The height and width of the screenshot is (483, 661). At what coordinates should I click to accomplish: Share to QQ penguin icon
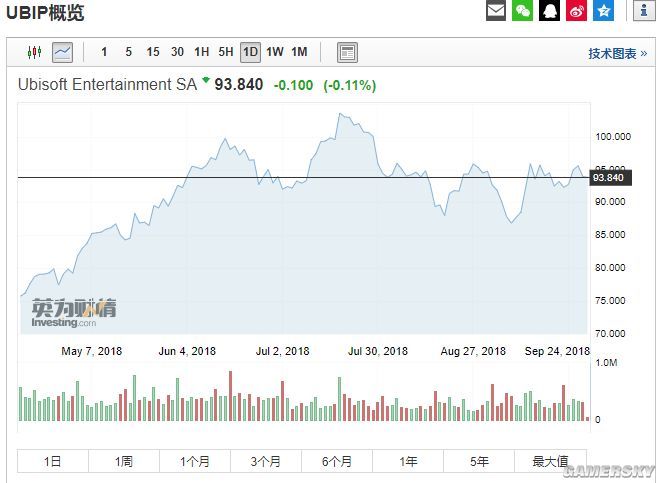click(x=549, y=10)
